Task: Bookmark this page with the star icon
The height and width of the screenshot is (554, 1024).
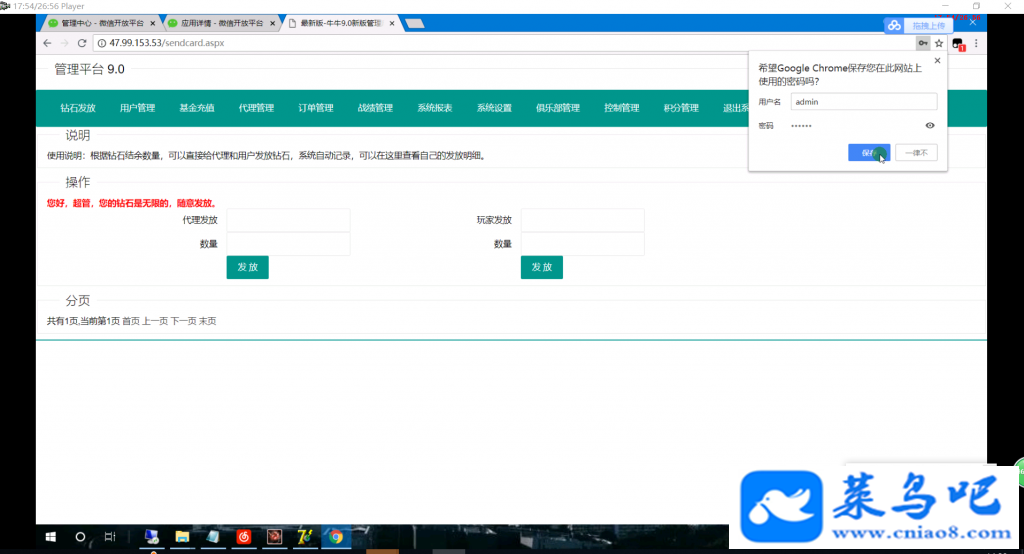Action: 939,43
